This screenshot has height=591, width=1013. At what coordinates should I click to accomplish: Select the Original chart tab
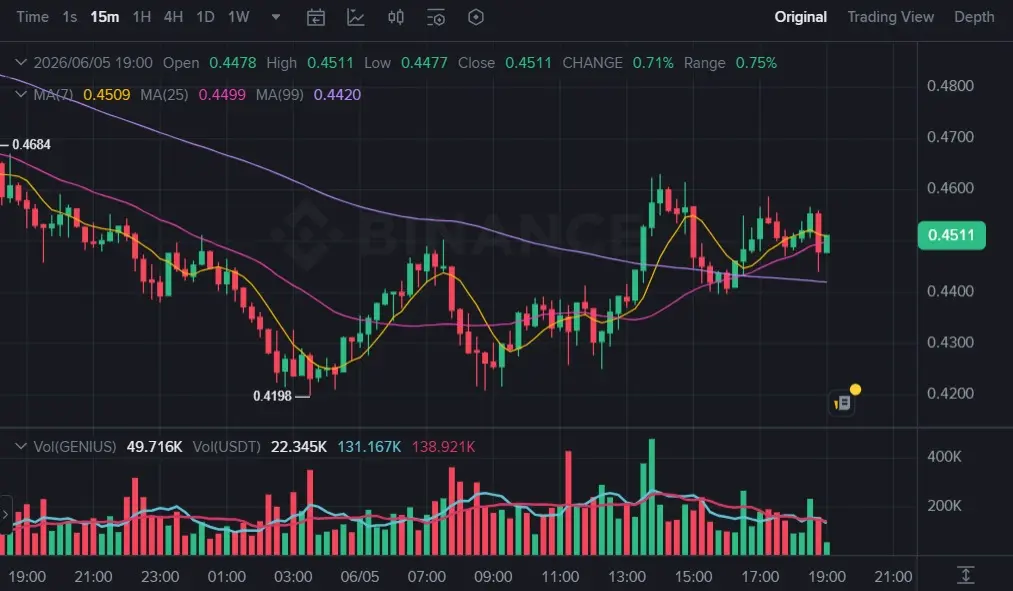pos(800,17)
